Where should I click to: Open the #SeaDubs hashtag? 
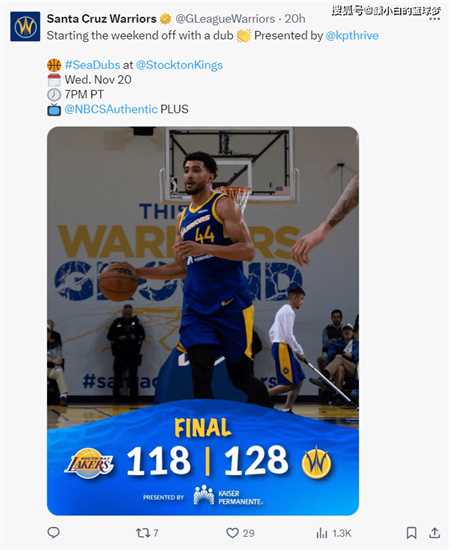tap(93, 65)
